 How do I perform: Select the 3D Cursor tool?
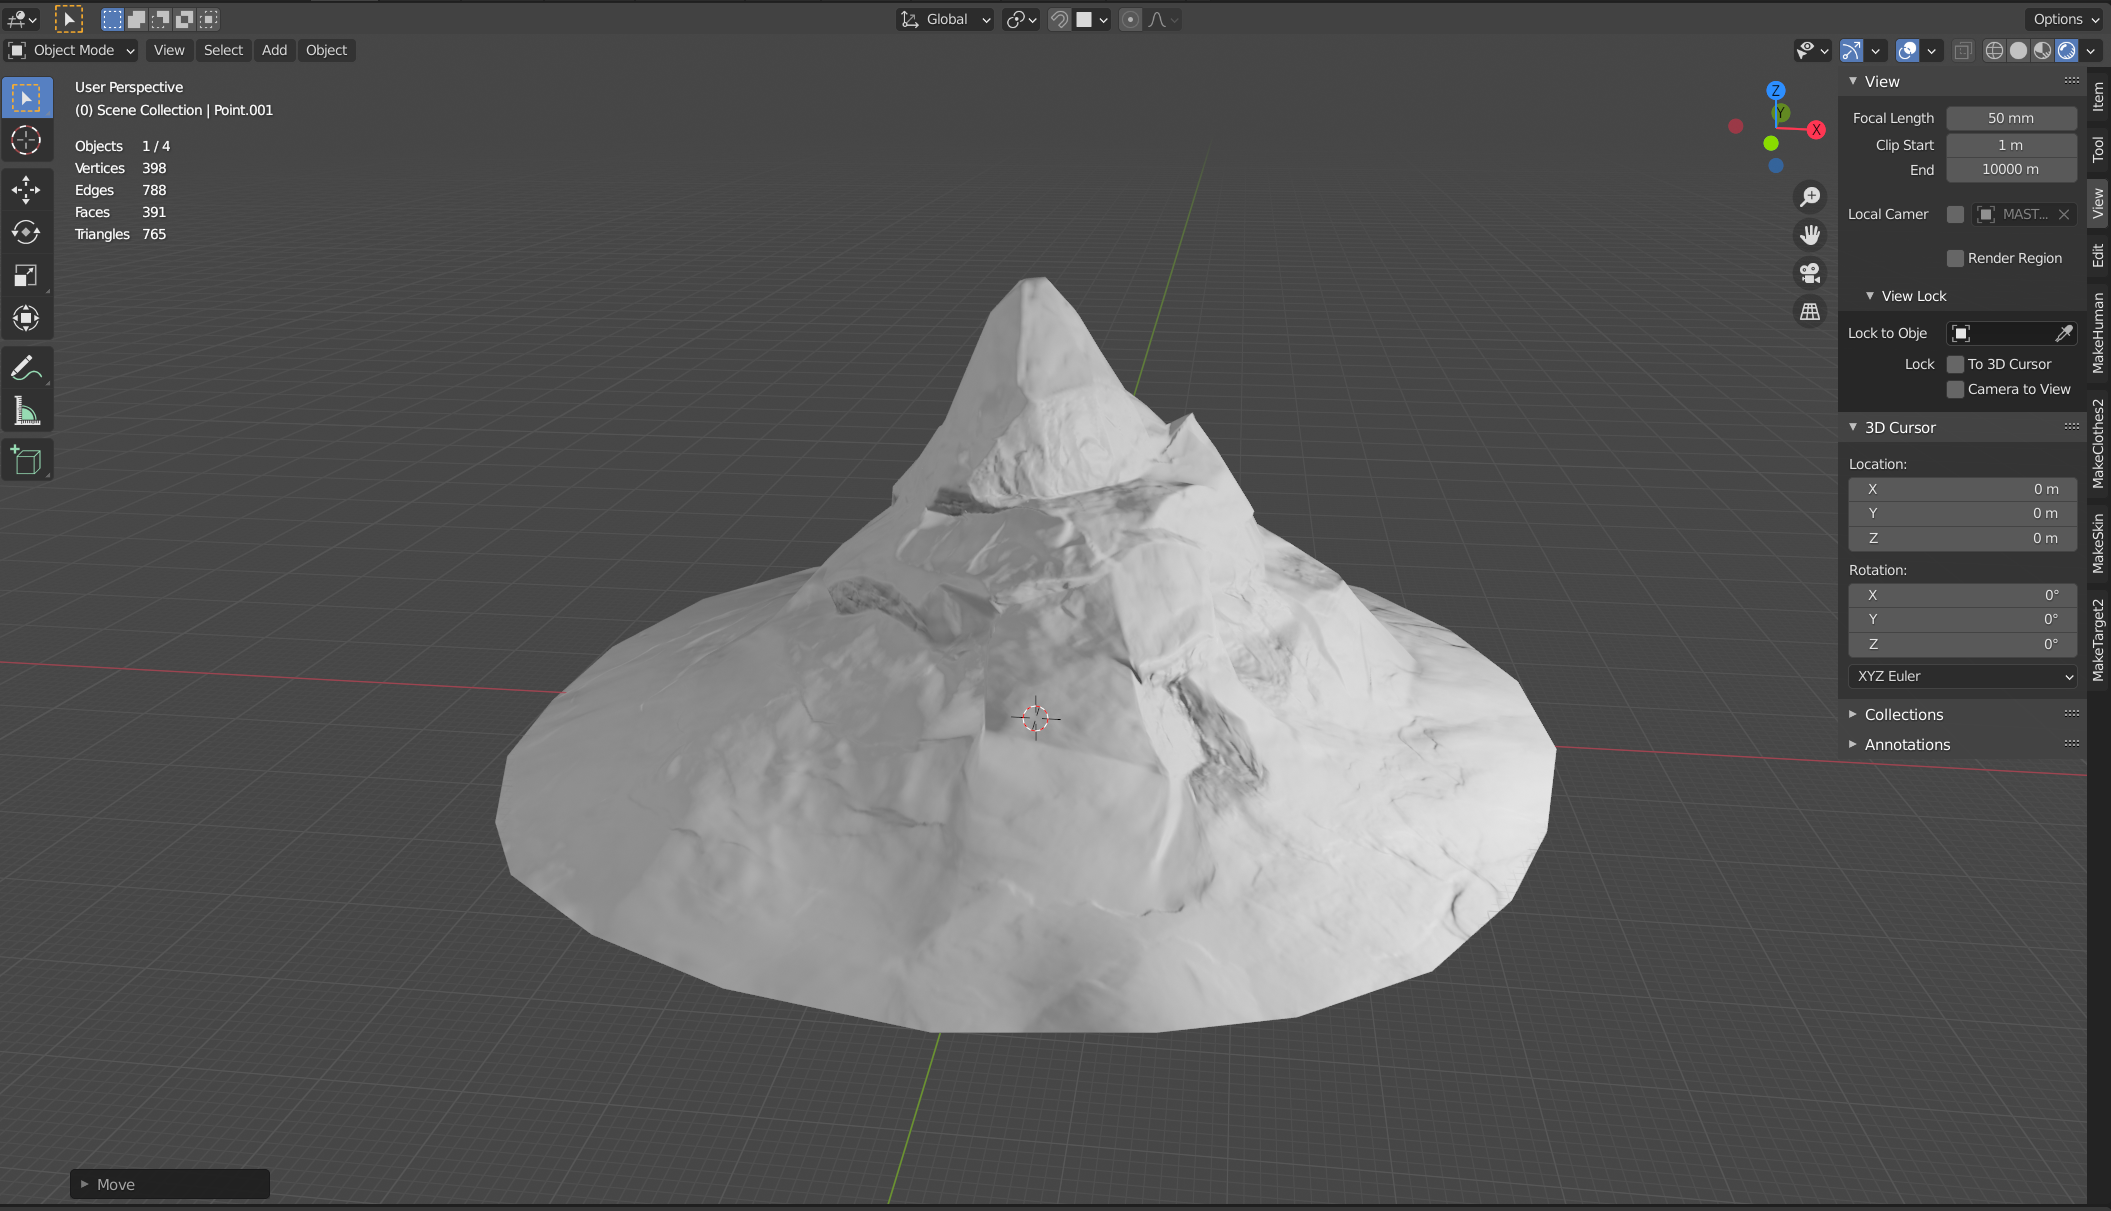[26, 140]
